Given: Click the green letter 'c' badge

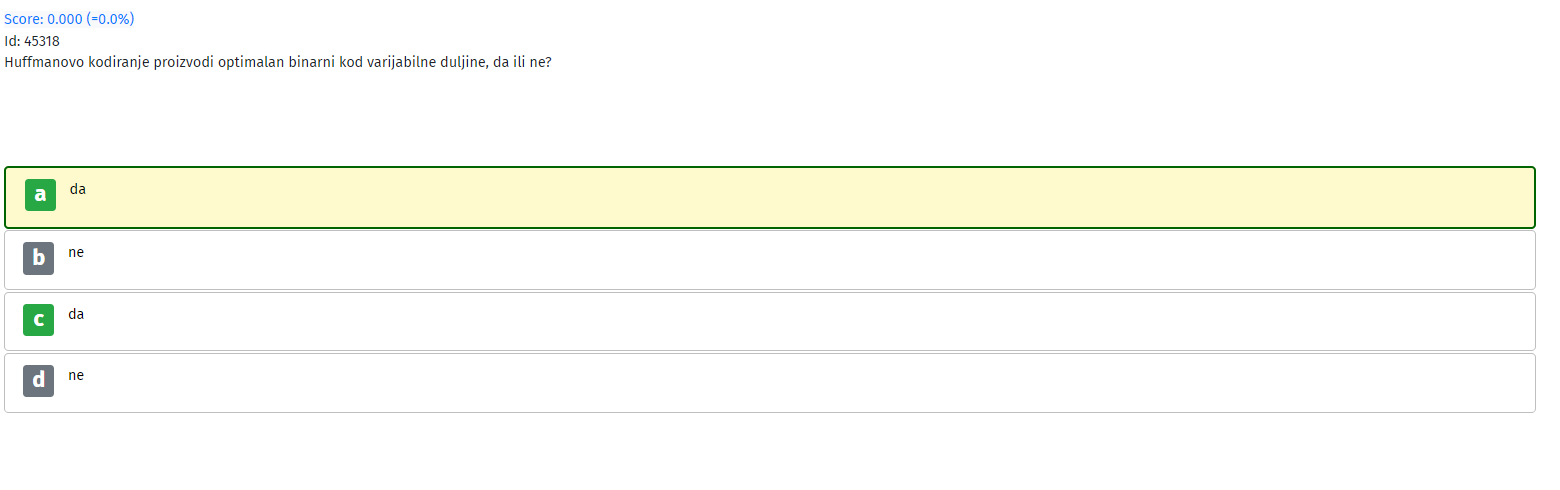Looking at the screenshot, I should point(38,320).
